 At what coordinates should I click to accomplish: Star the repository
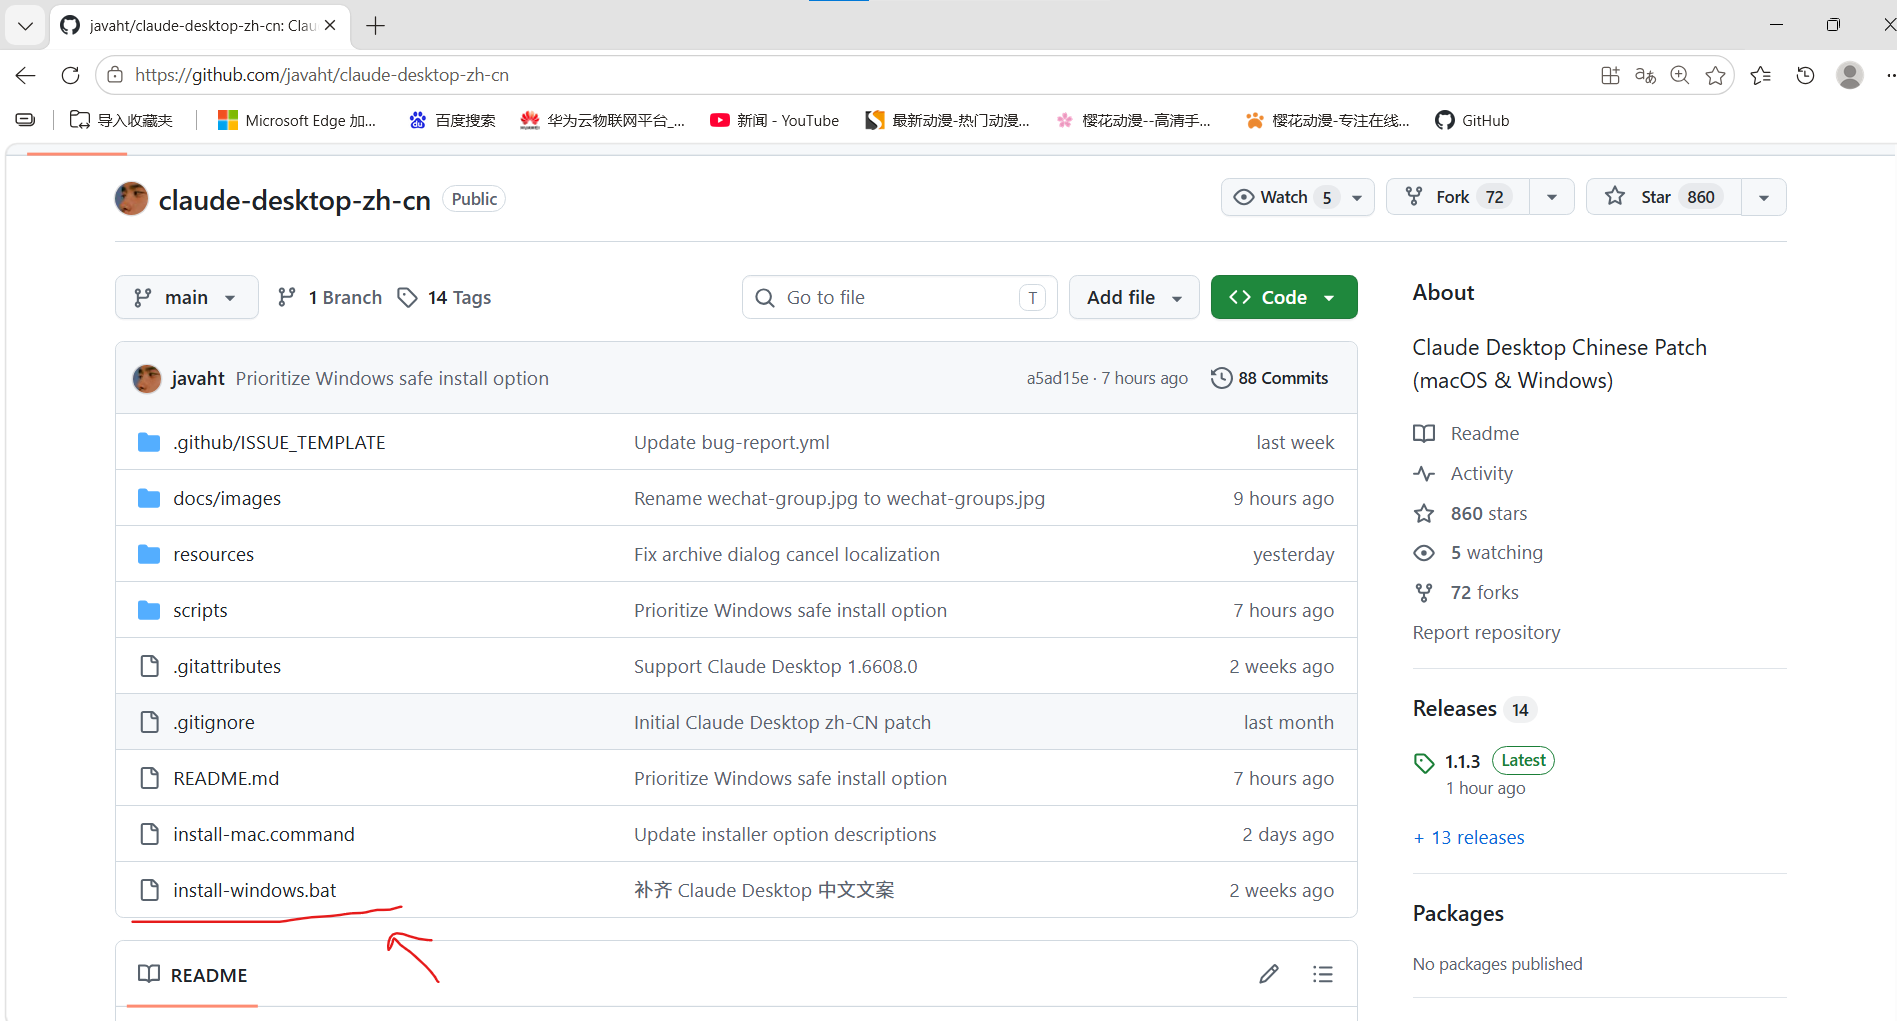pyautogui.click(x=1664, y=197)
